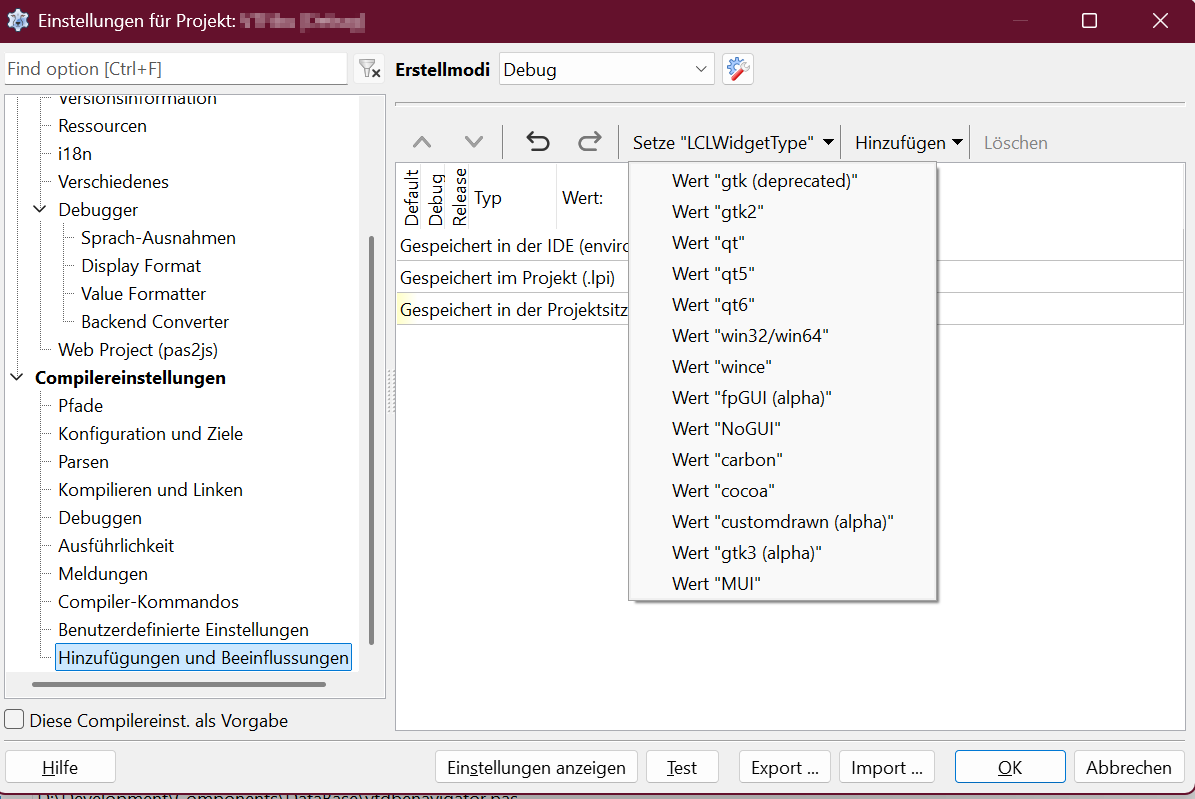Open the Setze "LCLWidgetType" dropdown

(x=732, y=143)
